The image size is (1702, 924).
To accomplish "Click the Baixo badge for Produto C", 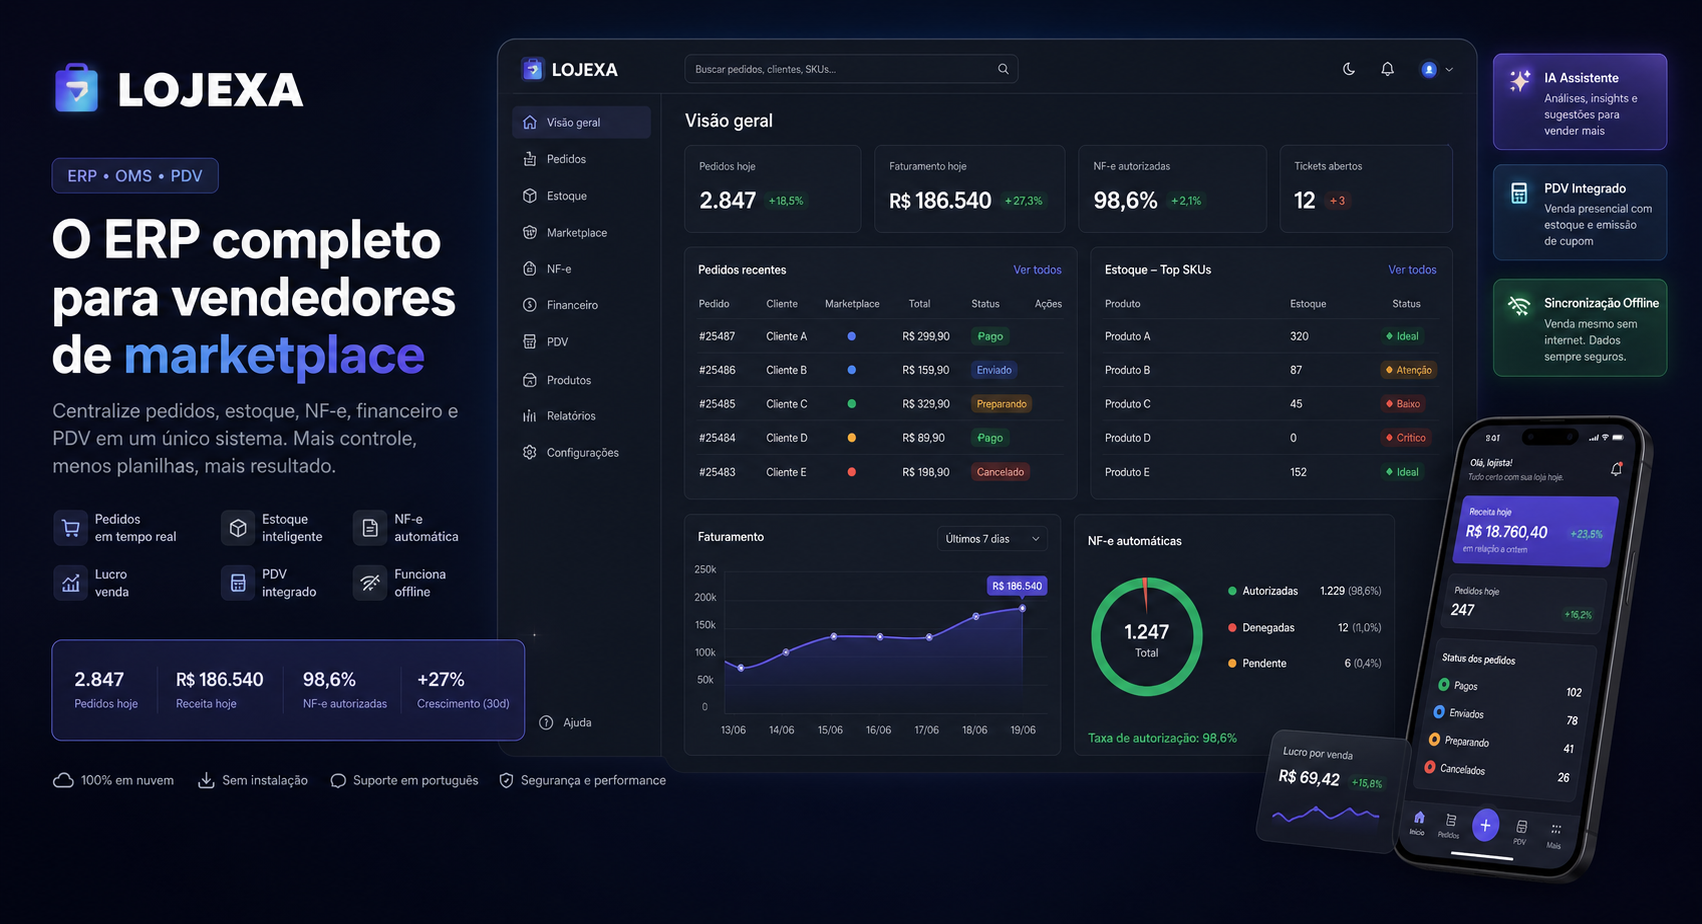I will 1403,404.
